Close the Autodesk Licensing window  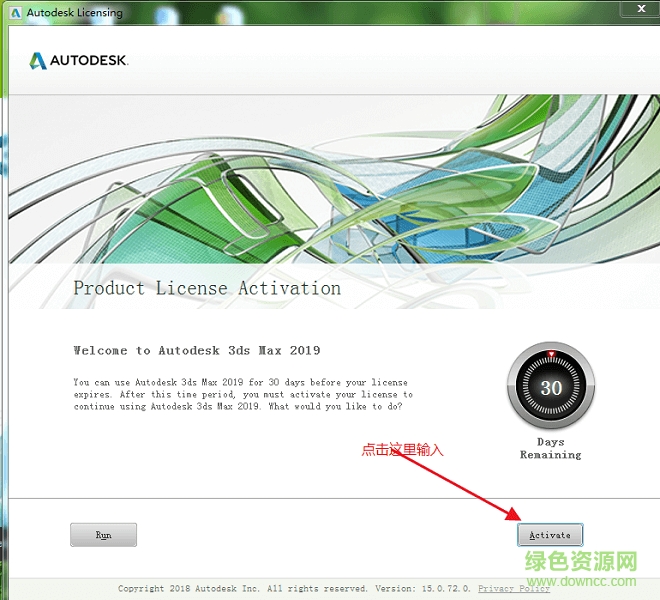point(641,8)
